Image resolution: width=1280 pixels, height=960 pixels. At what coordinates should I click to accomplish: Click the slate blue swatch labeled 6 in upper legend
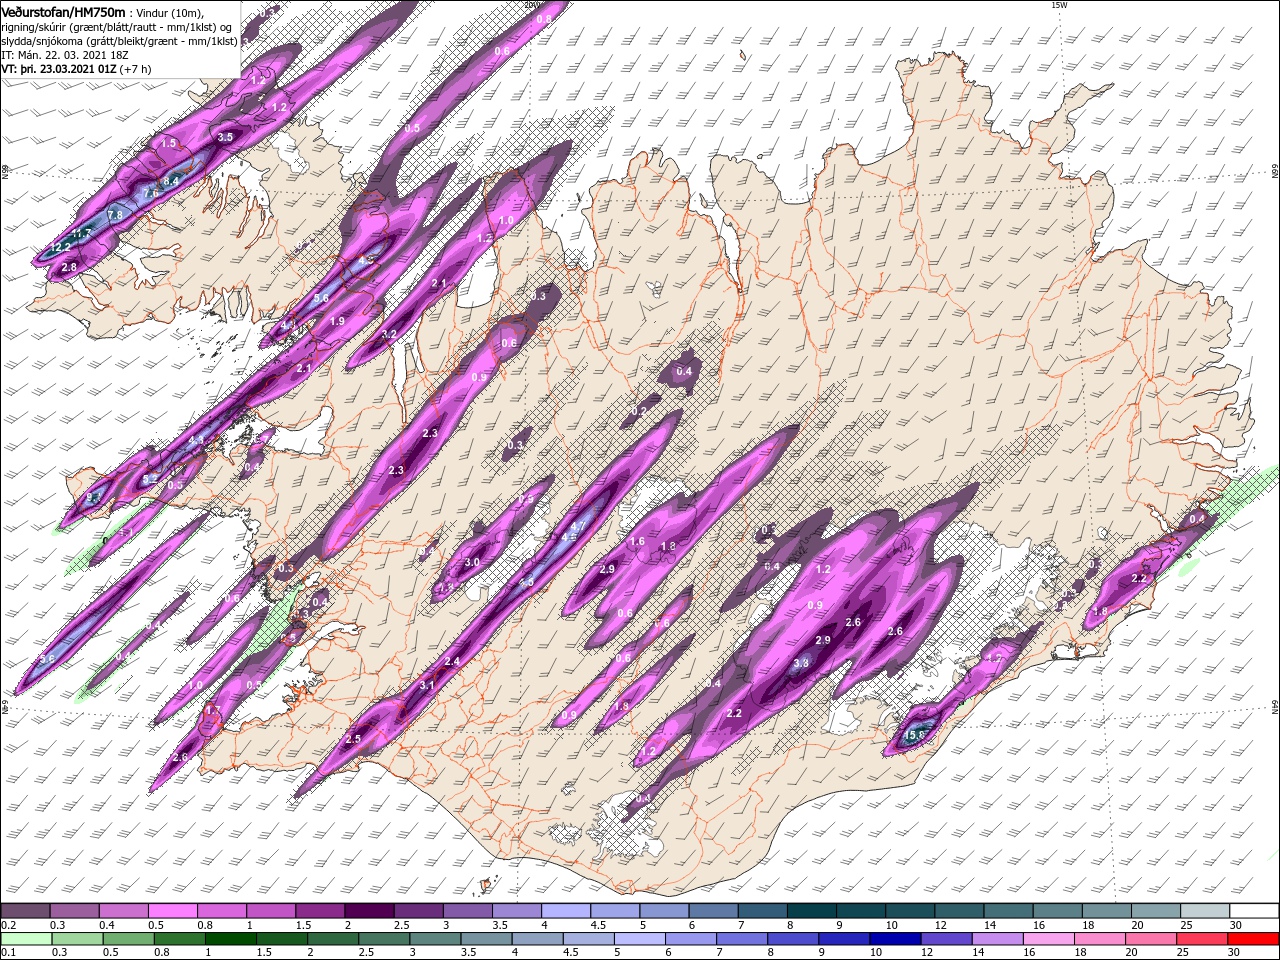coord(711,911)
